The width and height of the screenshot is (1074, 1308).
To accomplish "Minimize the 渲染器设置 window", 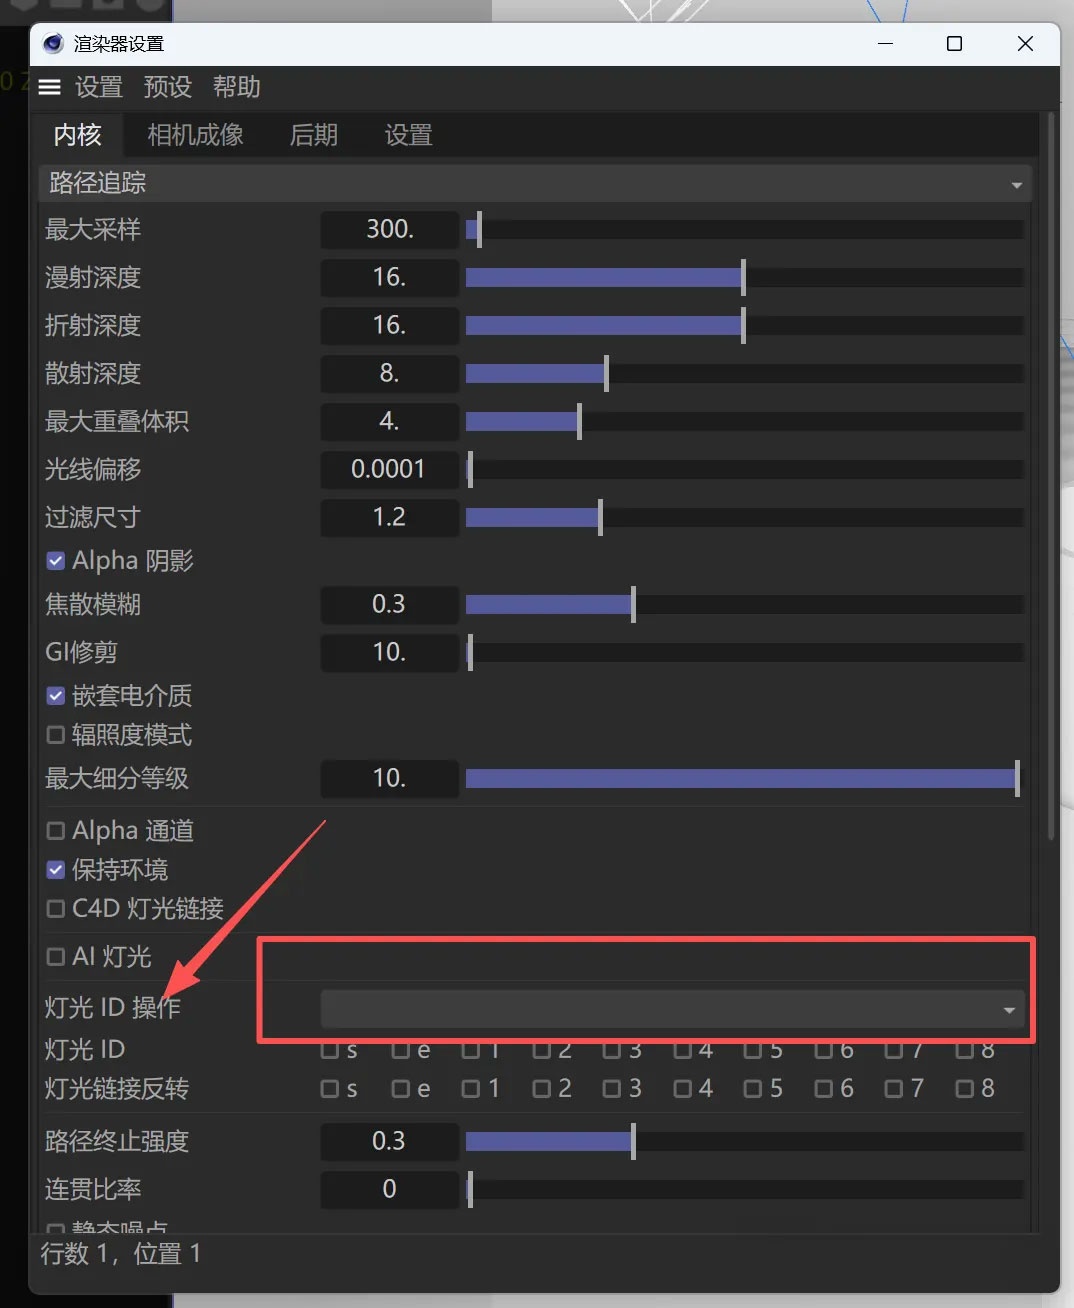I will 885,44.
